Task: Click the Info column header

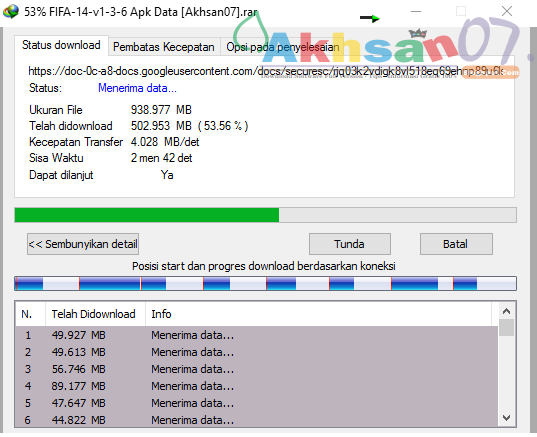Action: [319, 314]
